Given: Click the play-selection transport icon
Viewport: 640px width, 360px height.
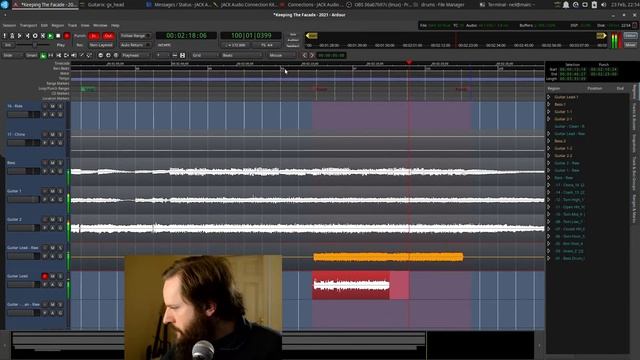Looking at the screenshot, I should click(x=42, y=36).
